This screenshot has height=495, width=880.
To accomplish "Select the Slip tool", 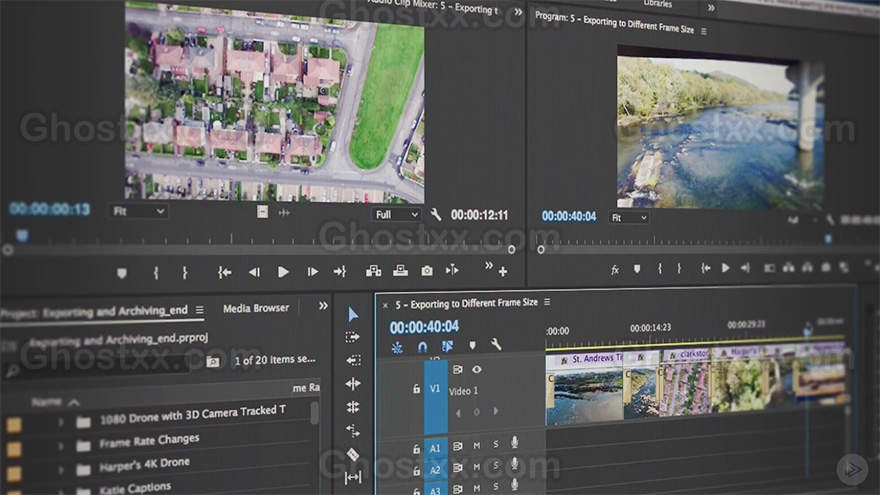I will (x=353, y=478).
